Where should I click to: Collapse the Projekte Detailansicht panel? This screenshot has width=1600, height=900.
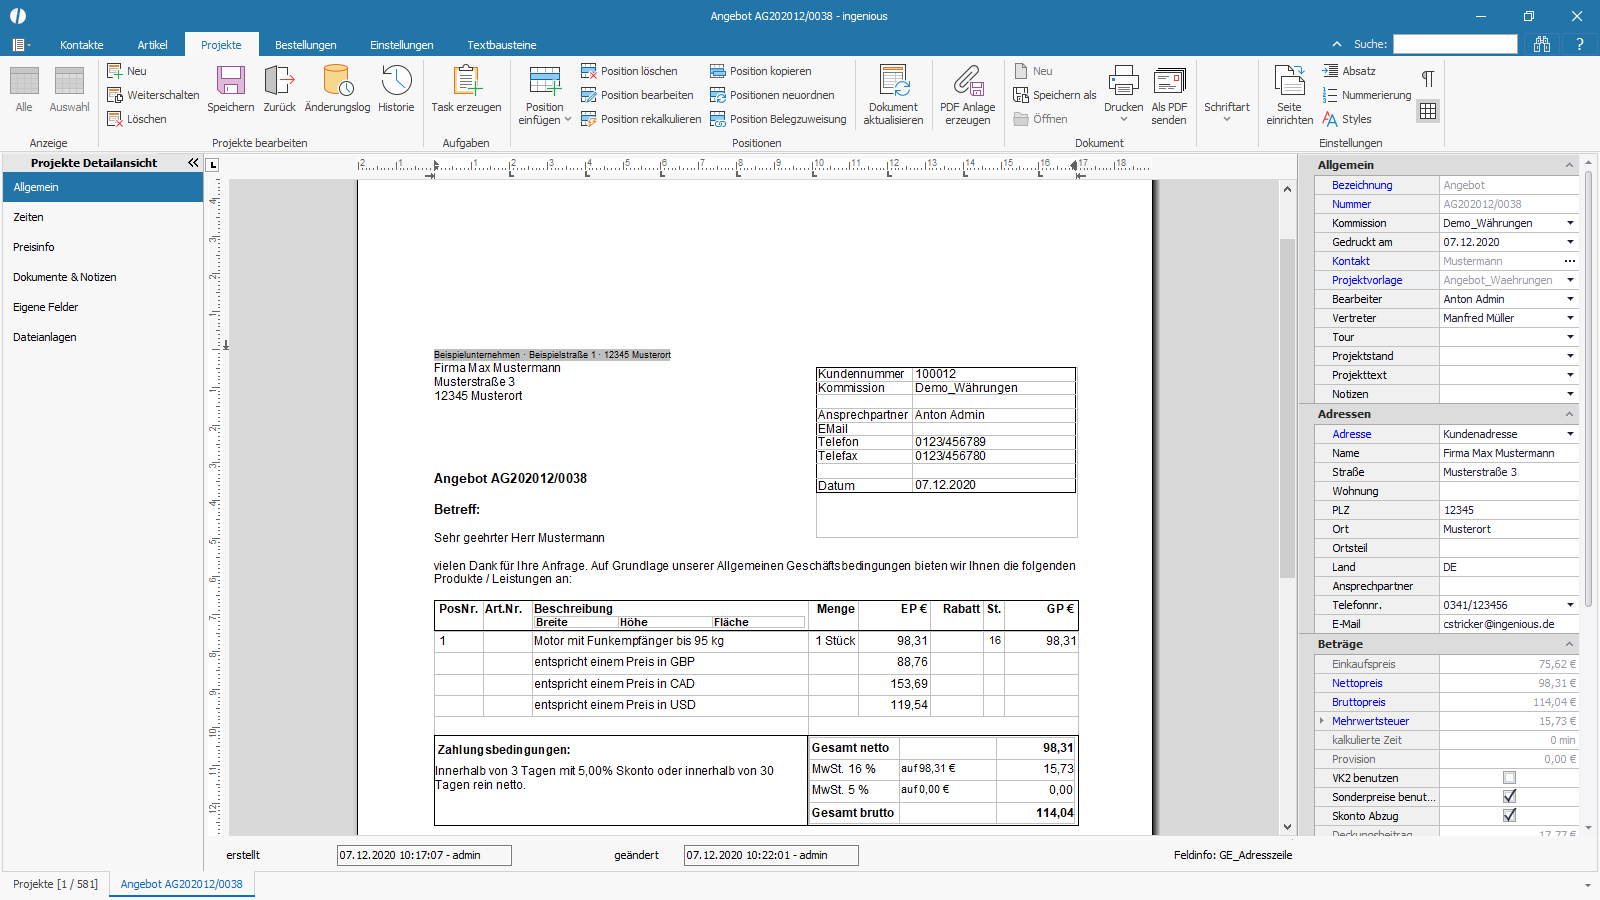click(193, 162)
